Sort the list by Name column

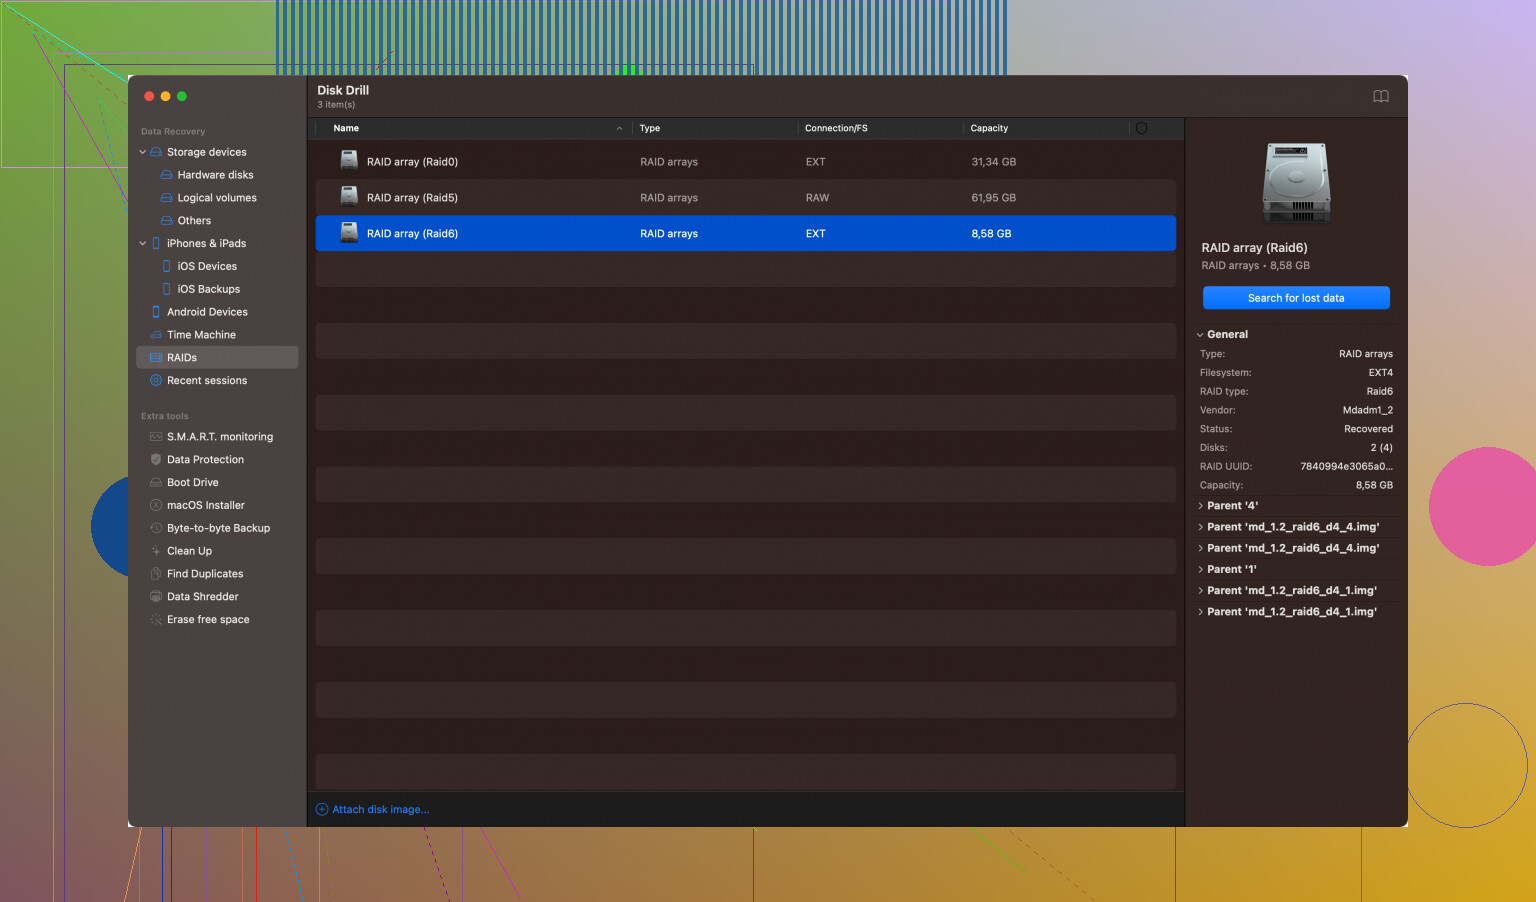tap(346, 128)
